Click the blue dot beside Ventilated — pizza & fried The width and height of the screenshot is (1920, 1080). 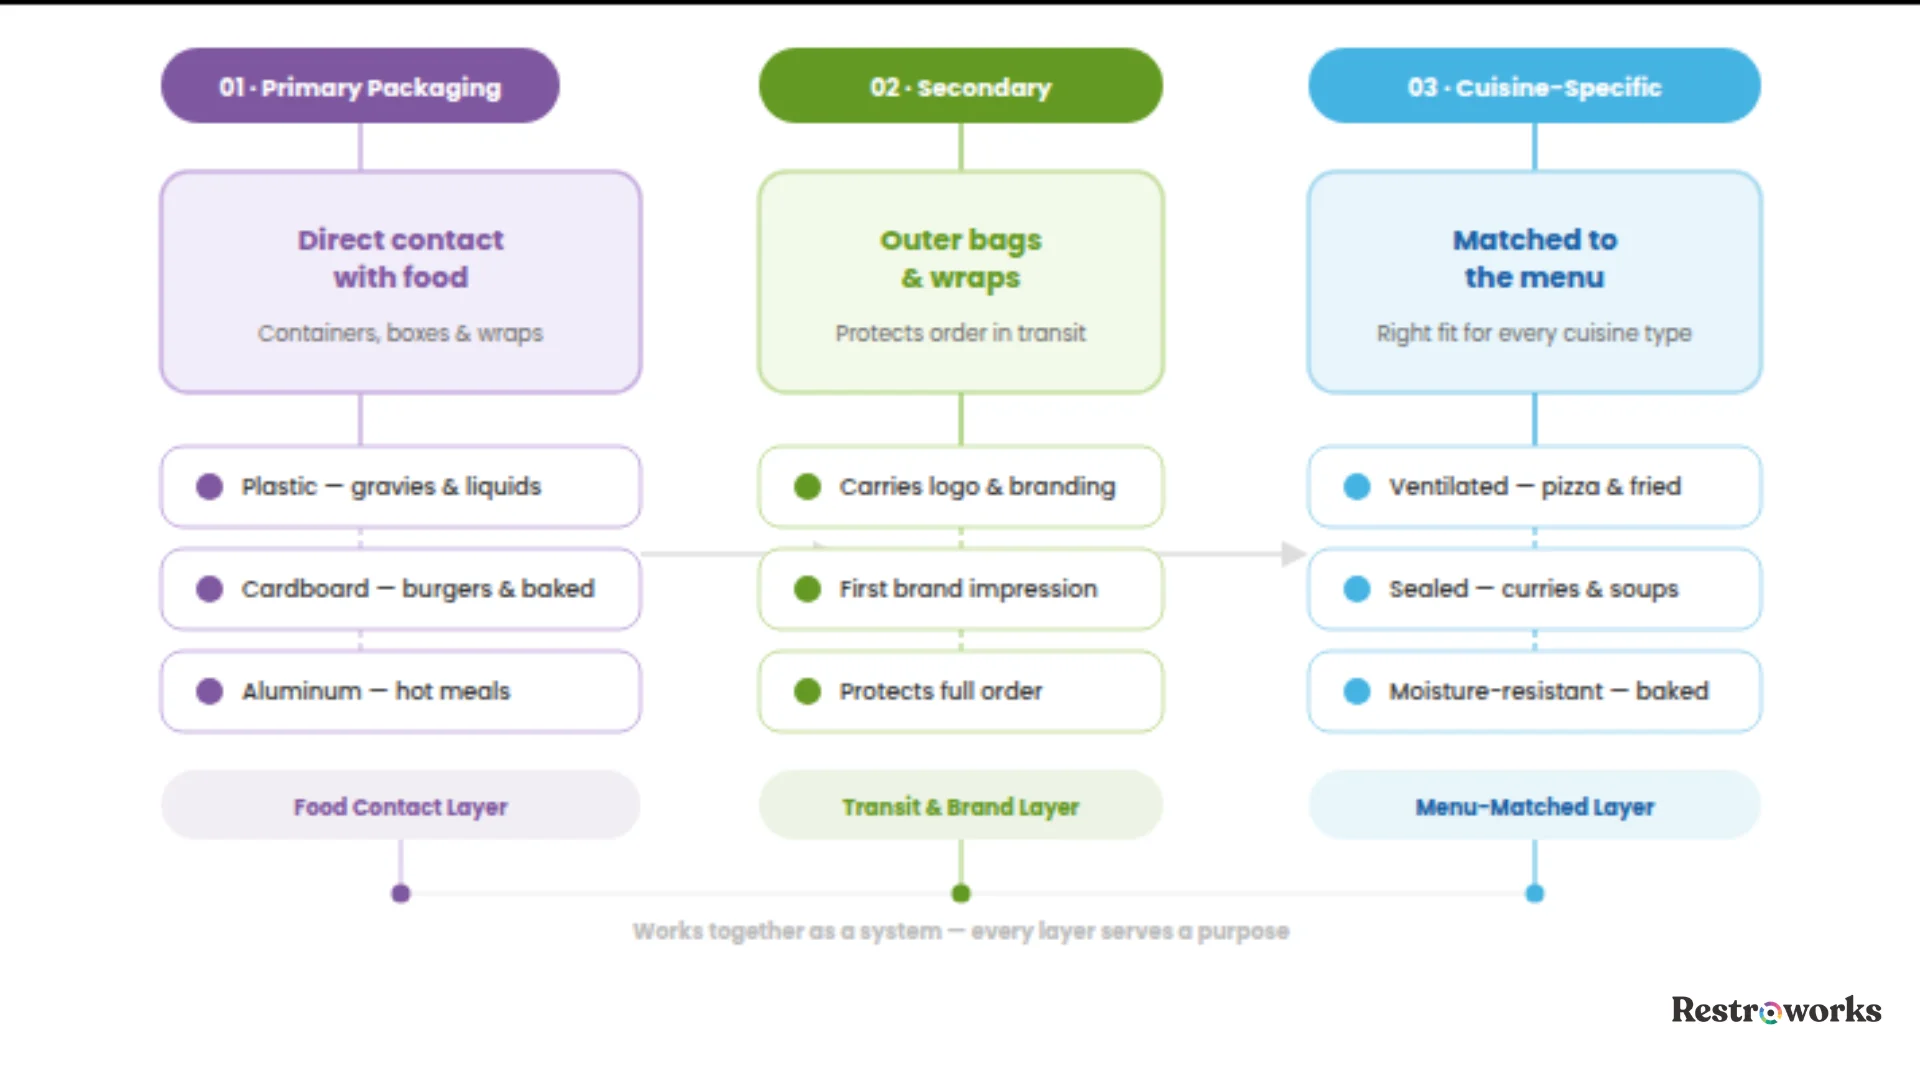point(1357,487)
